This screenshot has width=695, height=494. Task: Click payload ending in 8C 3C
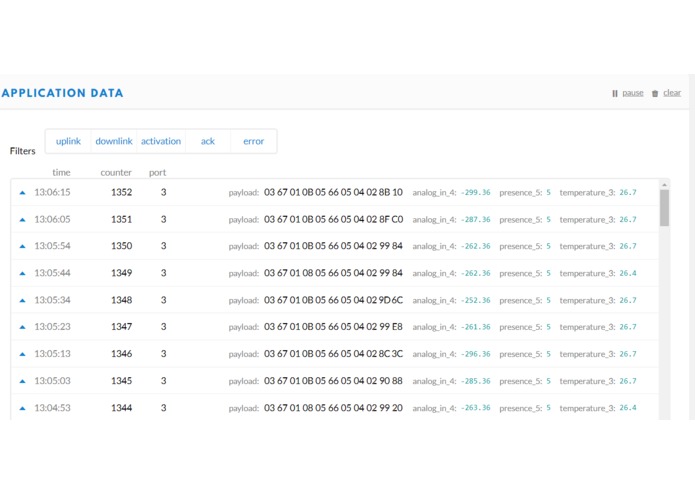point(333,354)
